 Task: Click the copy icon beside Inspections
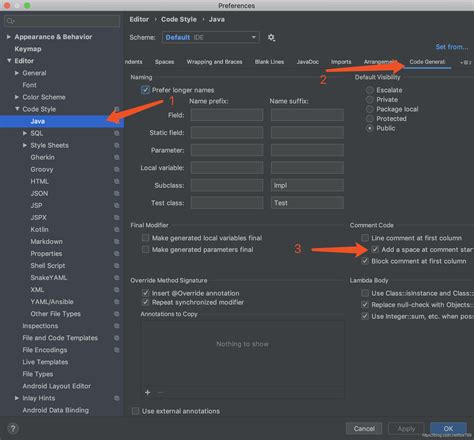point(117,326)
